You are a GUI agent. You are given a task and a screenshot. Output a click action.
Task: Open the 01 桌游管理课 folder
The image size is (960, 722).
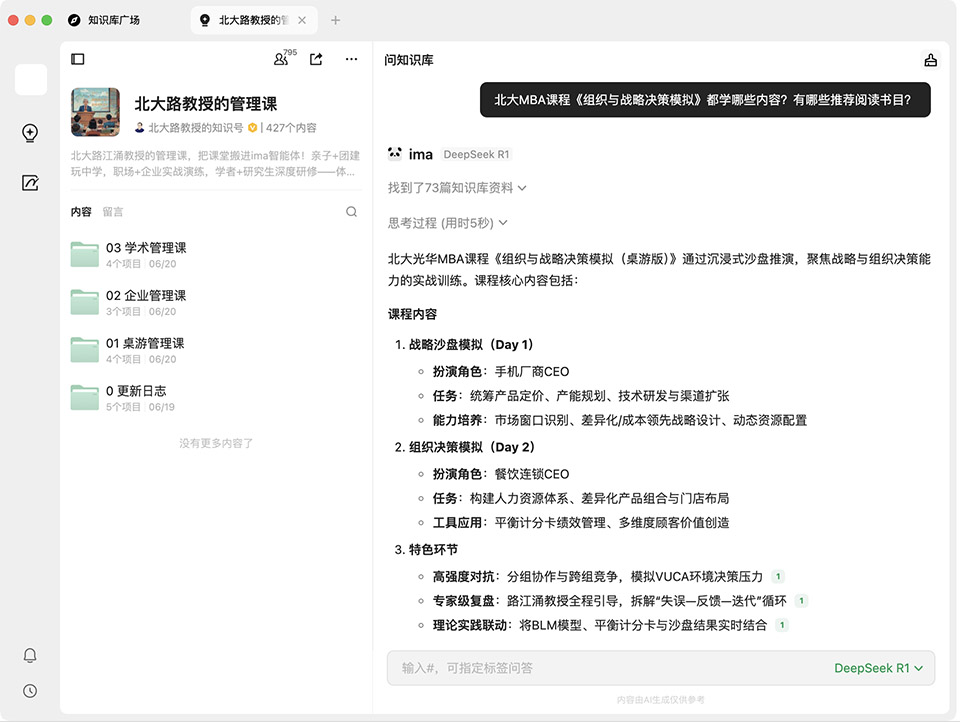[145, 343]
